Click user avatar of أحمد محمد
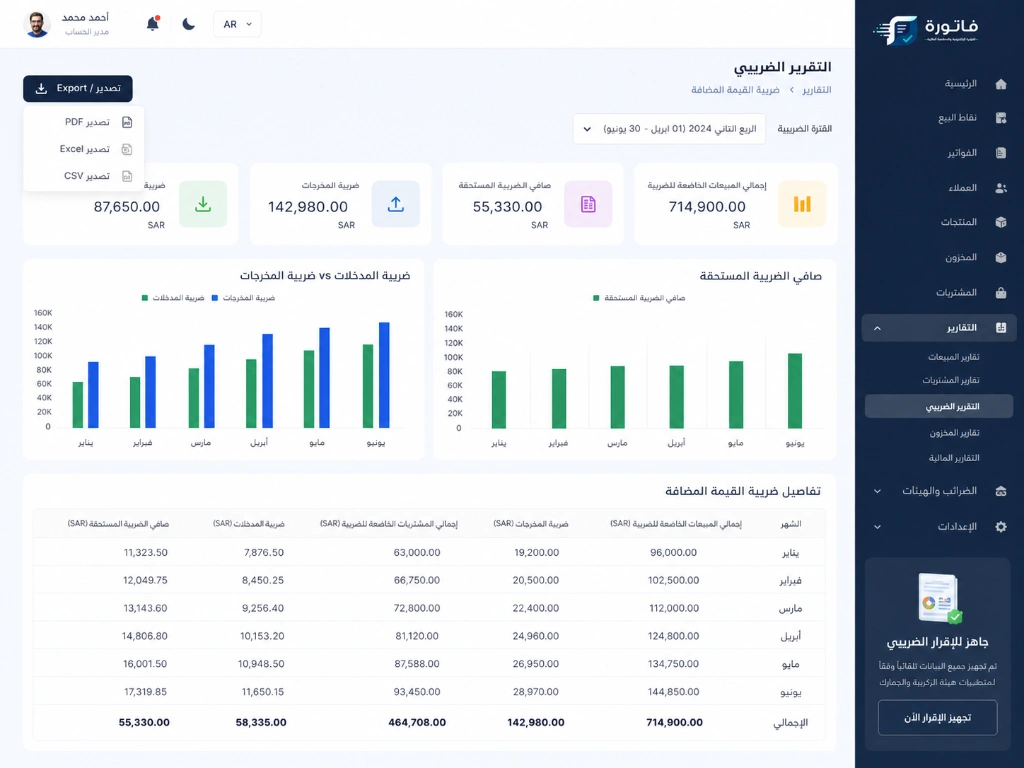 (37, 24)
